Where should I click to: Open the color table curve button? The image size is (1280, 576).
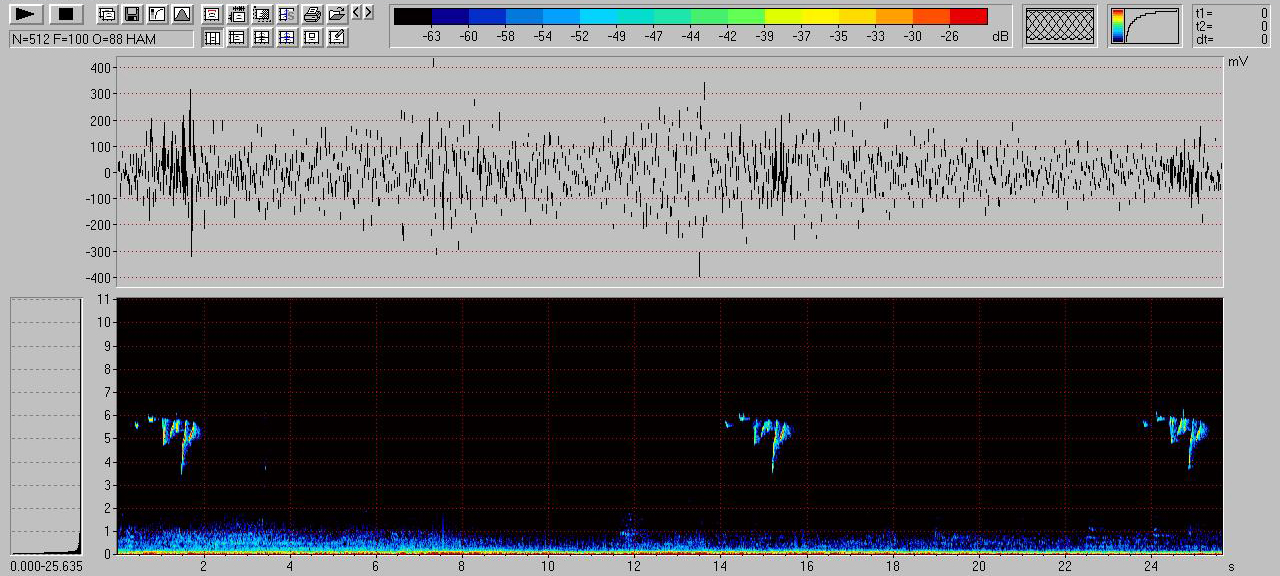click(1144, 26)
